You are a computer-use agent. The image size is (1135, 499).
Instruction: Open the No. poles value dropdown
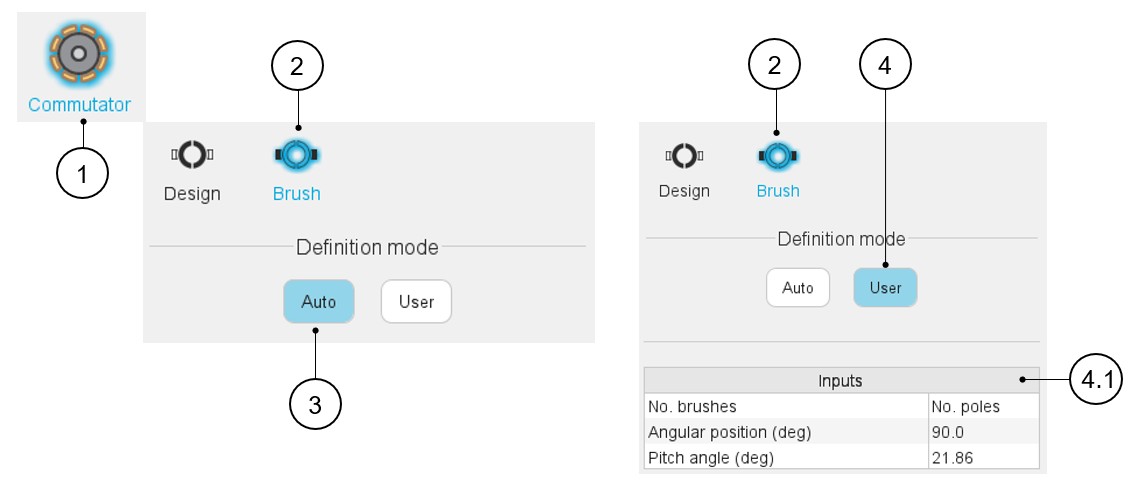point(983,406)
